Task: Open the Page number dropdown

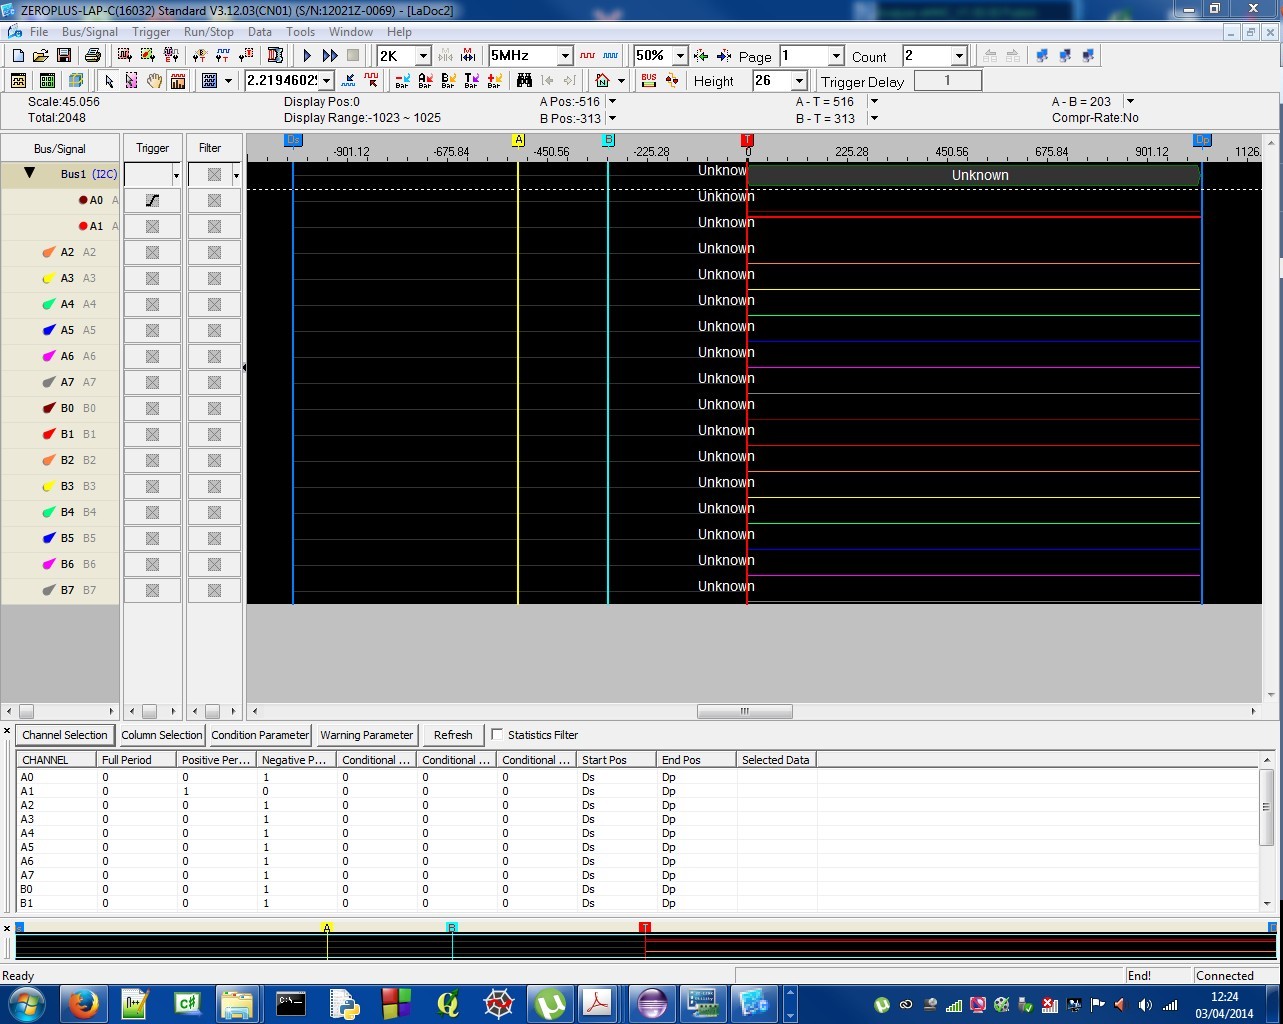Action: tap(836, 56)
